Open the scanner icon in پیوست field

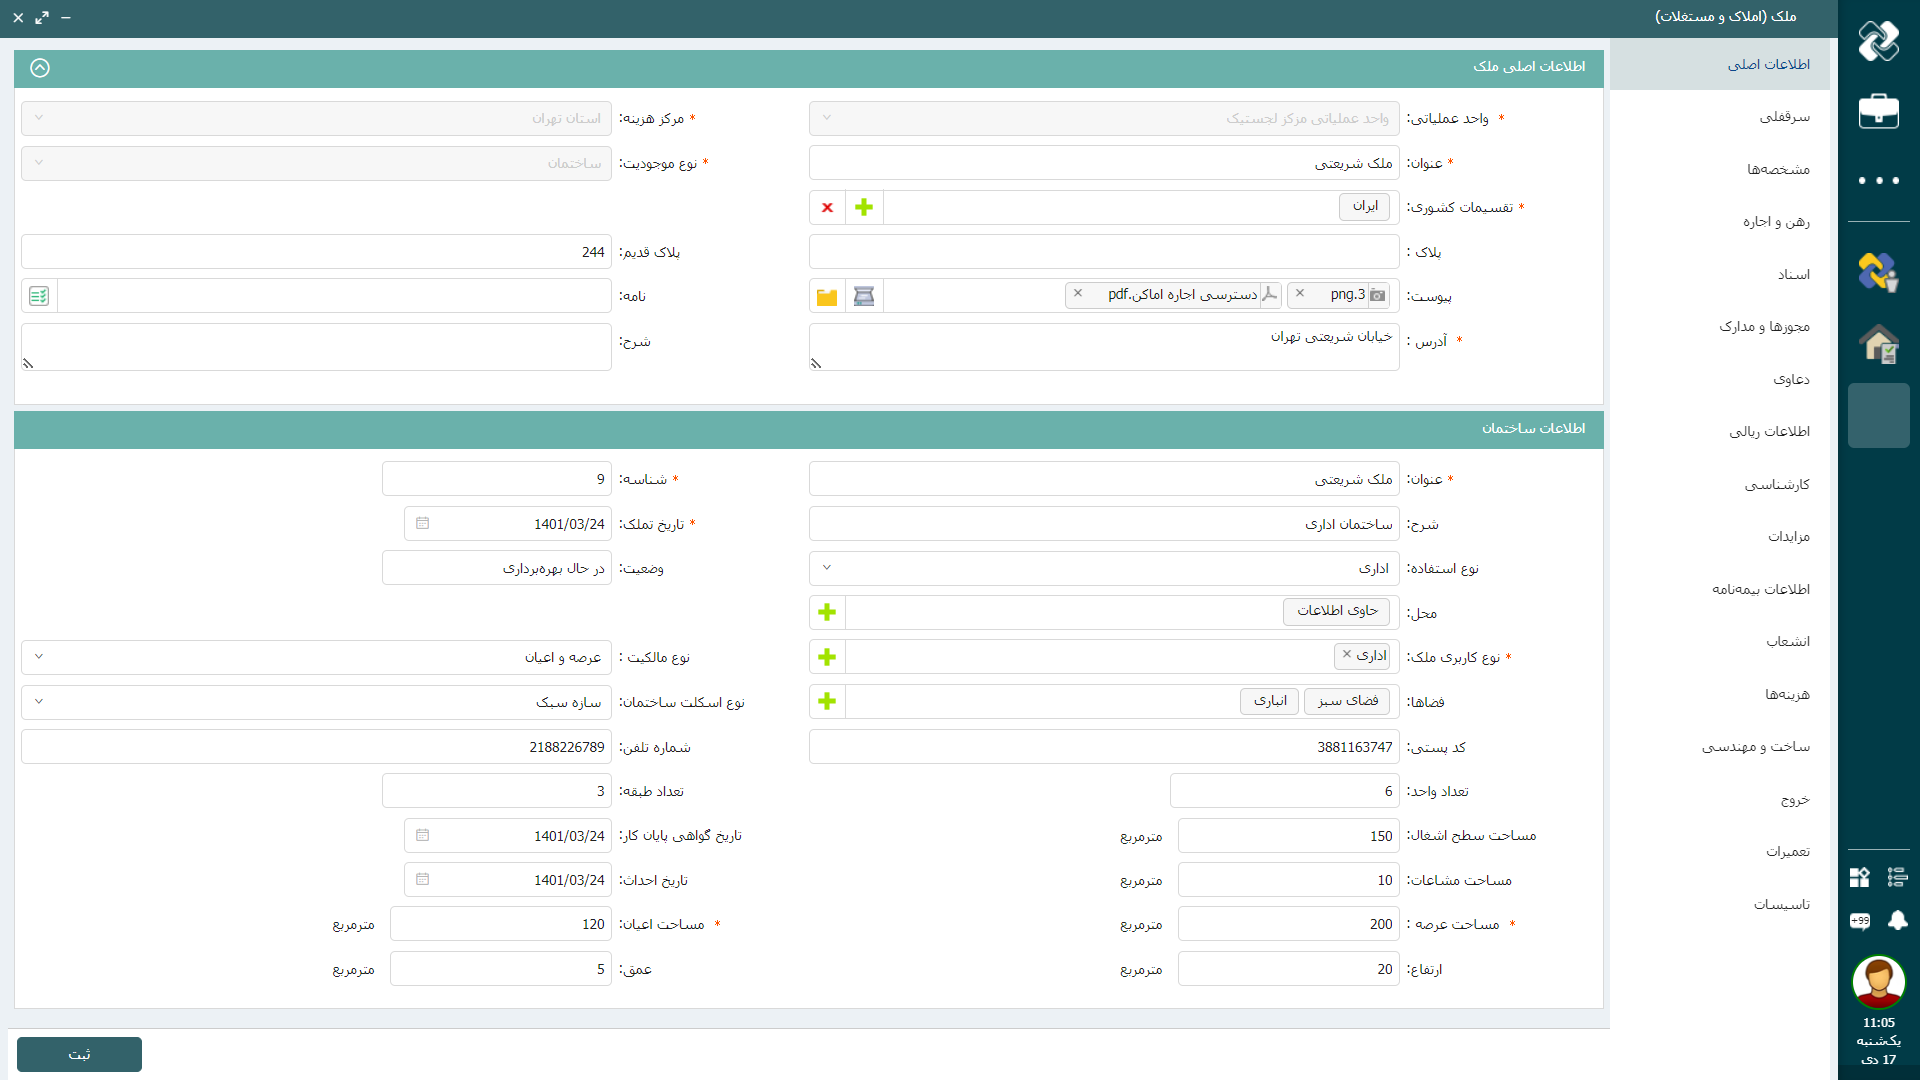tap(864, 296)
